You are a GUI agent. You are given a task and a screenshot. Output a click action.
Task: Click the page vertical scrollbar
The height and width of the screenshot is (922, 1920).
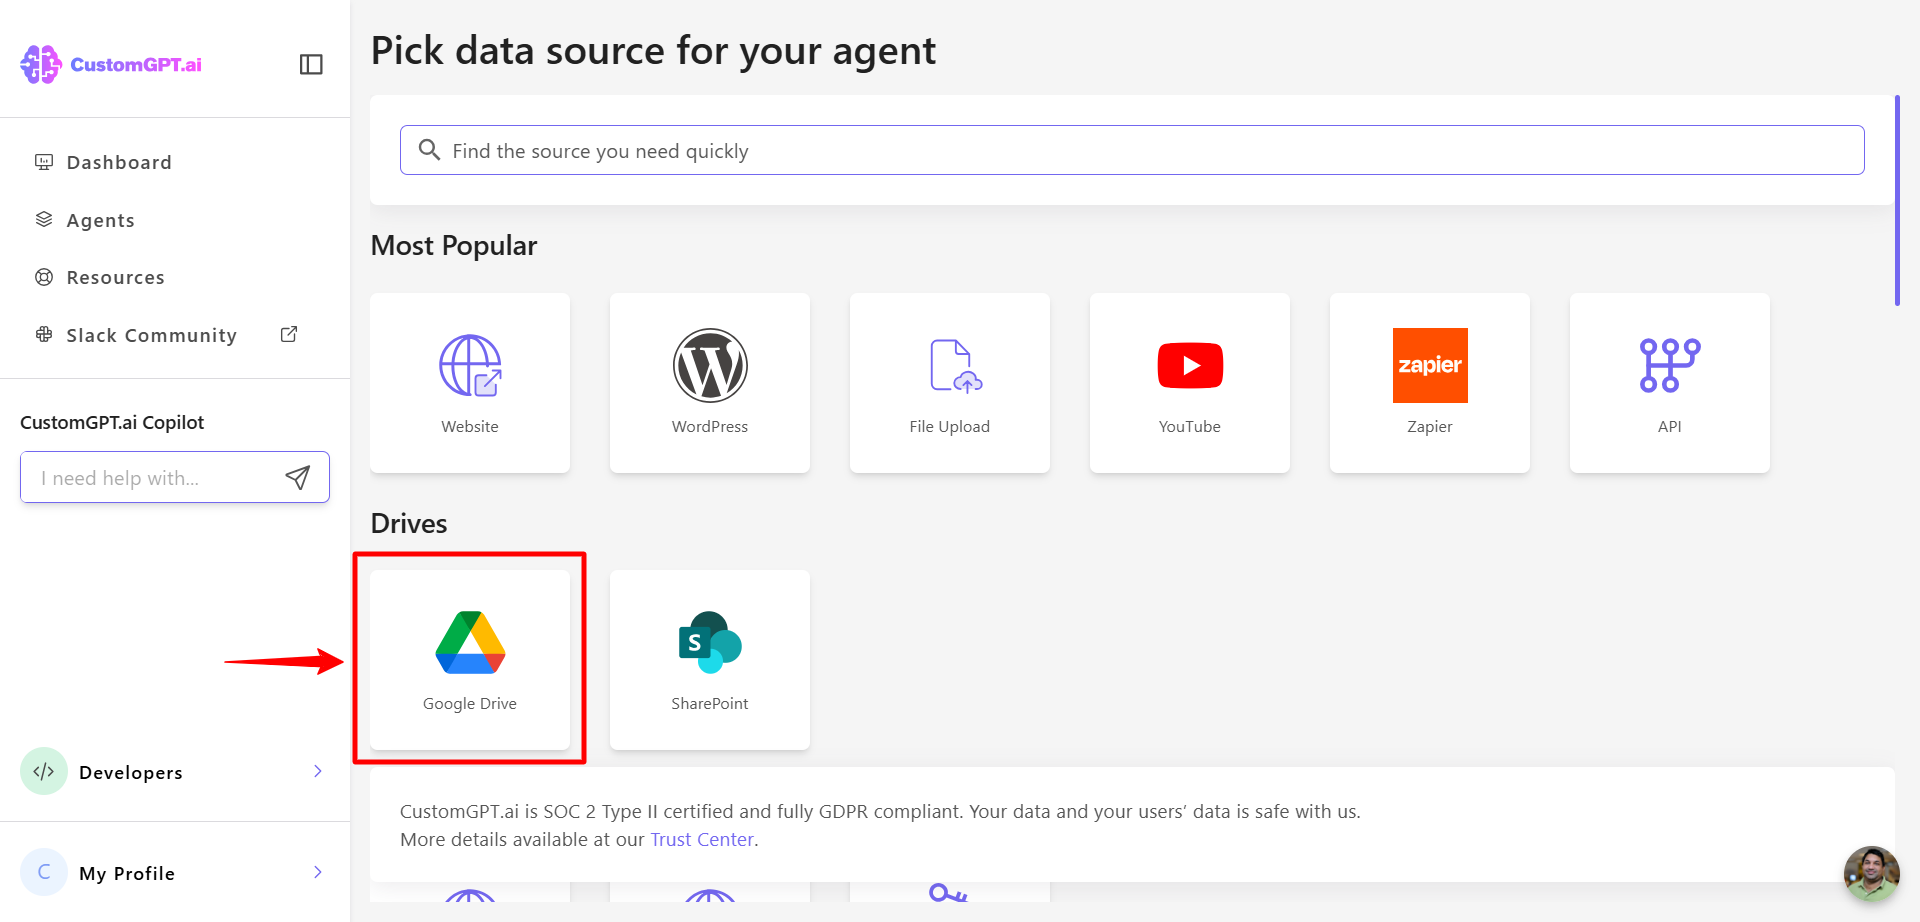[1897, 200]
